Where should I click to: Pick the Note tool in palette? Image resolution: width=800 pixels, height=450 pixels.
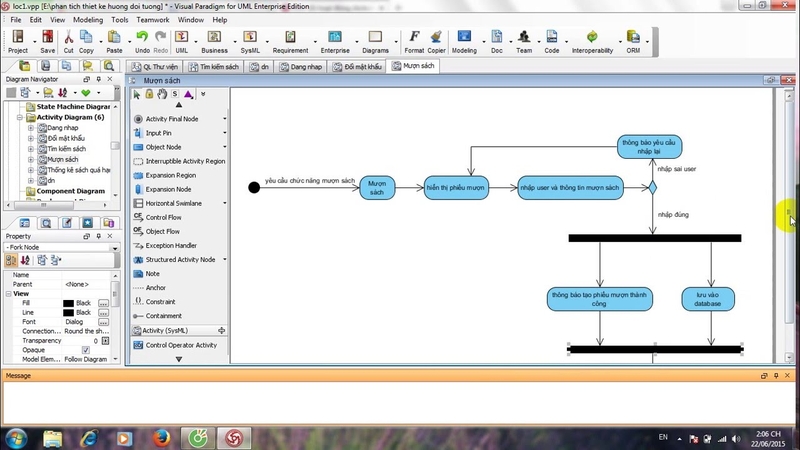152,274
